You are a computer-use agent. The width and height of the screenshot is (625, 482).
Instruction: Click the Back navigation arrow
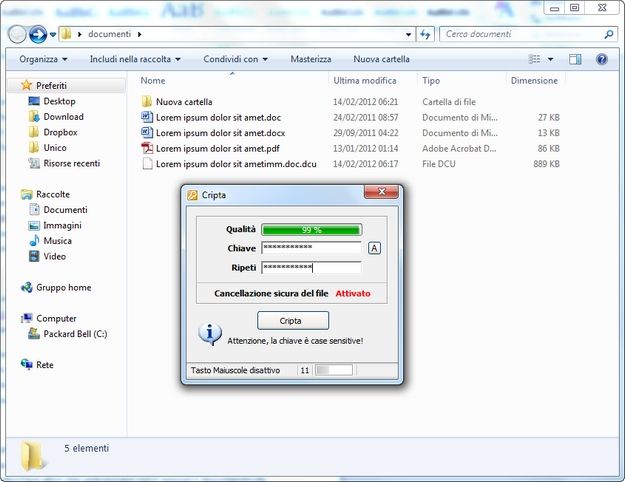(17, 34)
